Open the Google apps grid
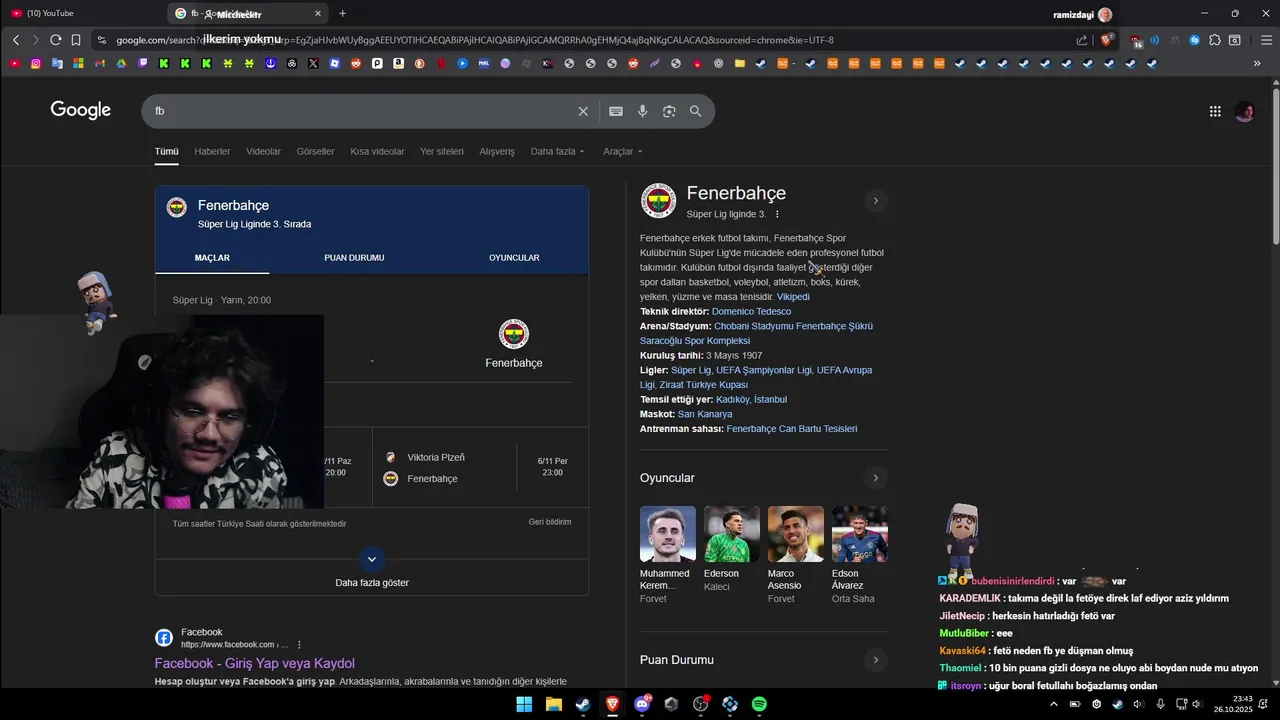The image size is (1280, 720). [1215, 111]
